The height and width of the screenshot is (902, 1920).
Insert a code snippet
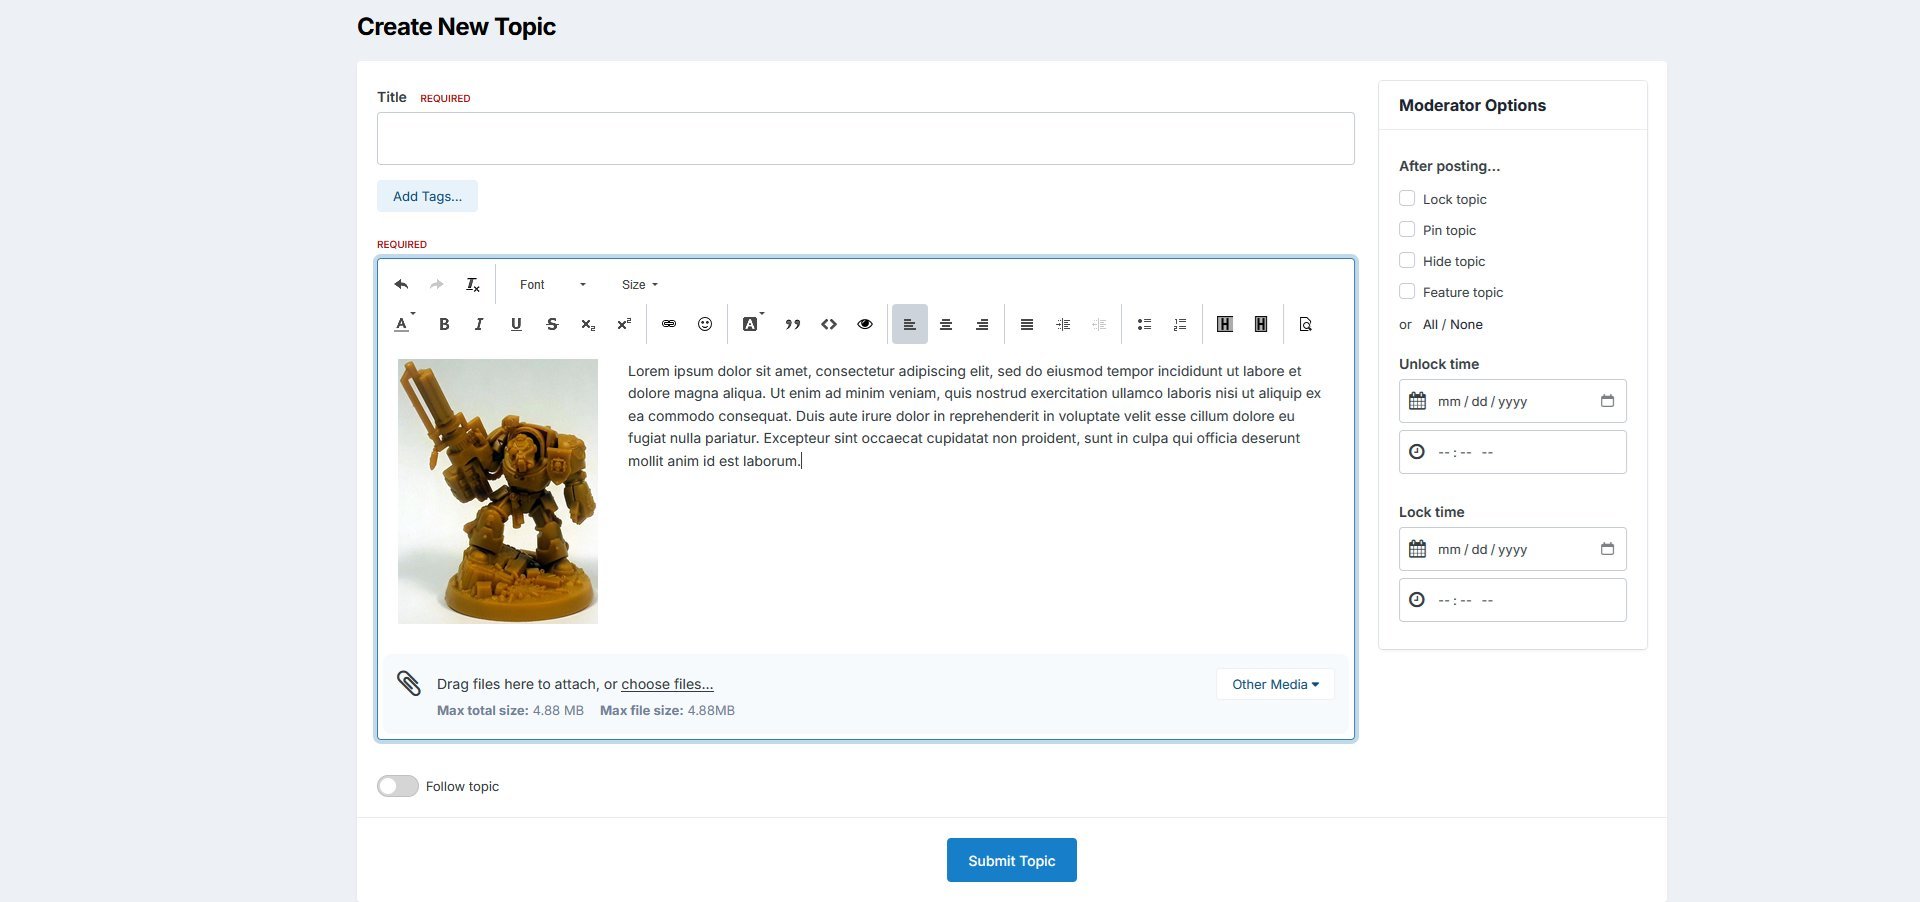coord(829,324)
